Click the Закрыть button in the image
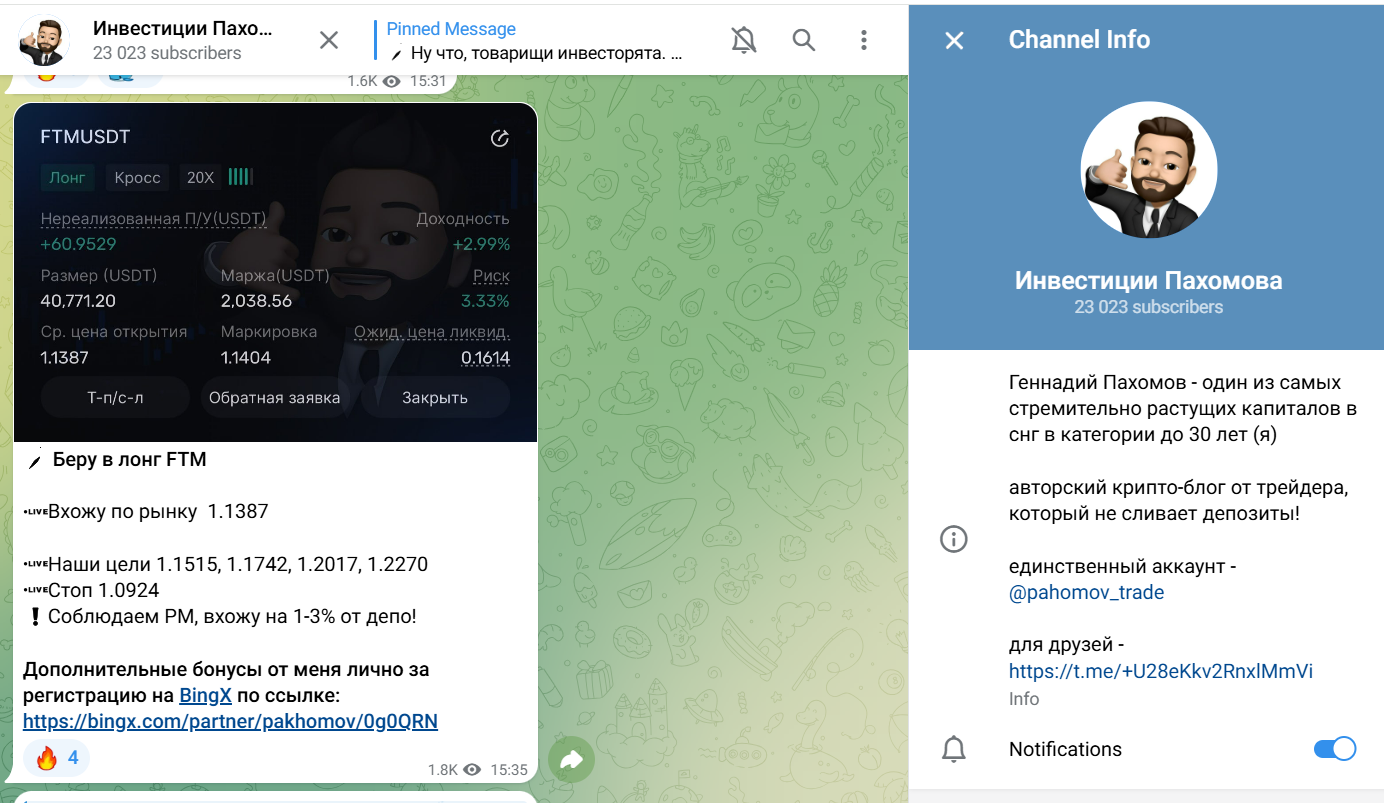This screenshot has width=1384, height=803. pyautogui.click(x=435, y=397)
